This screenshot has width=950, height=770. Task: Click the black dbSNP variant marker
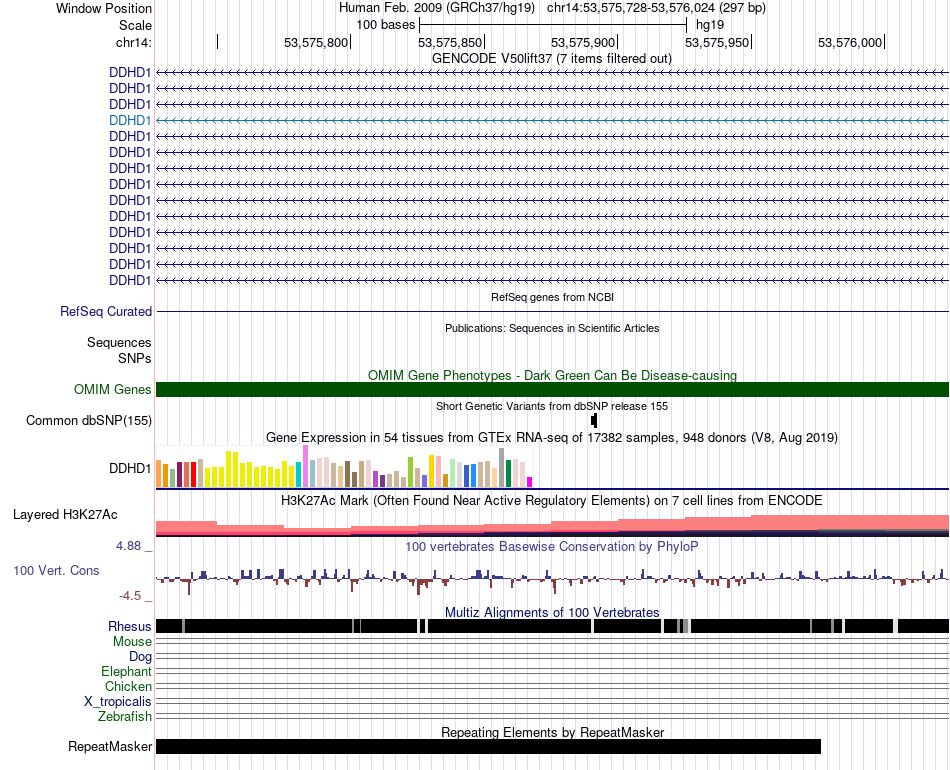point(594,420)
